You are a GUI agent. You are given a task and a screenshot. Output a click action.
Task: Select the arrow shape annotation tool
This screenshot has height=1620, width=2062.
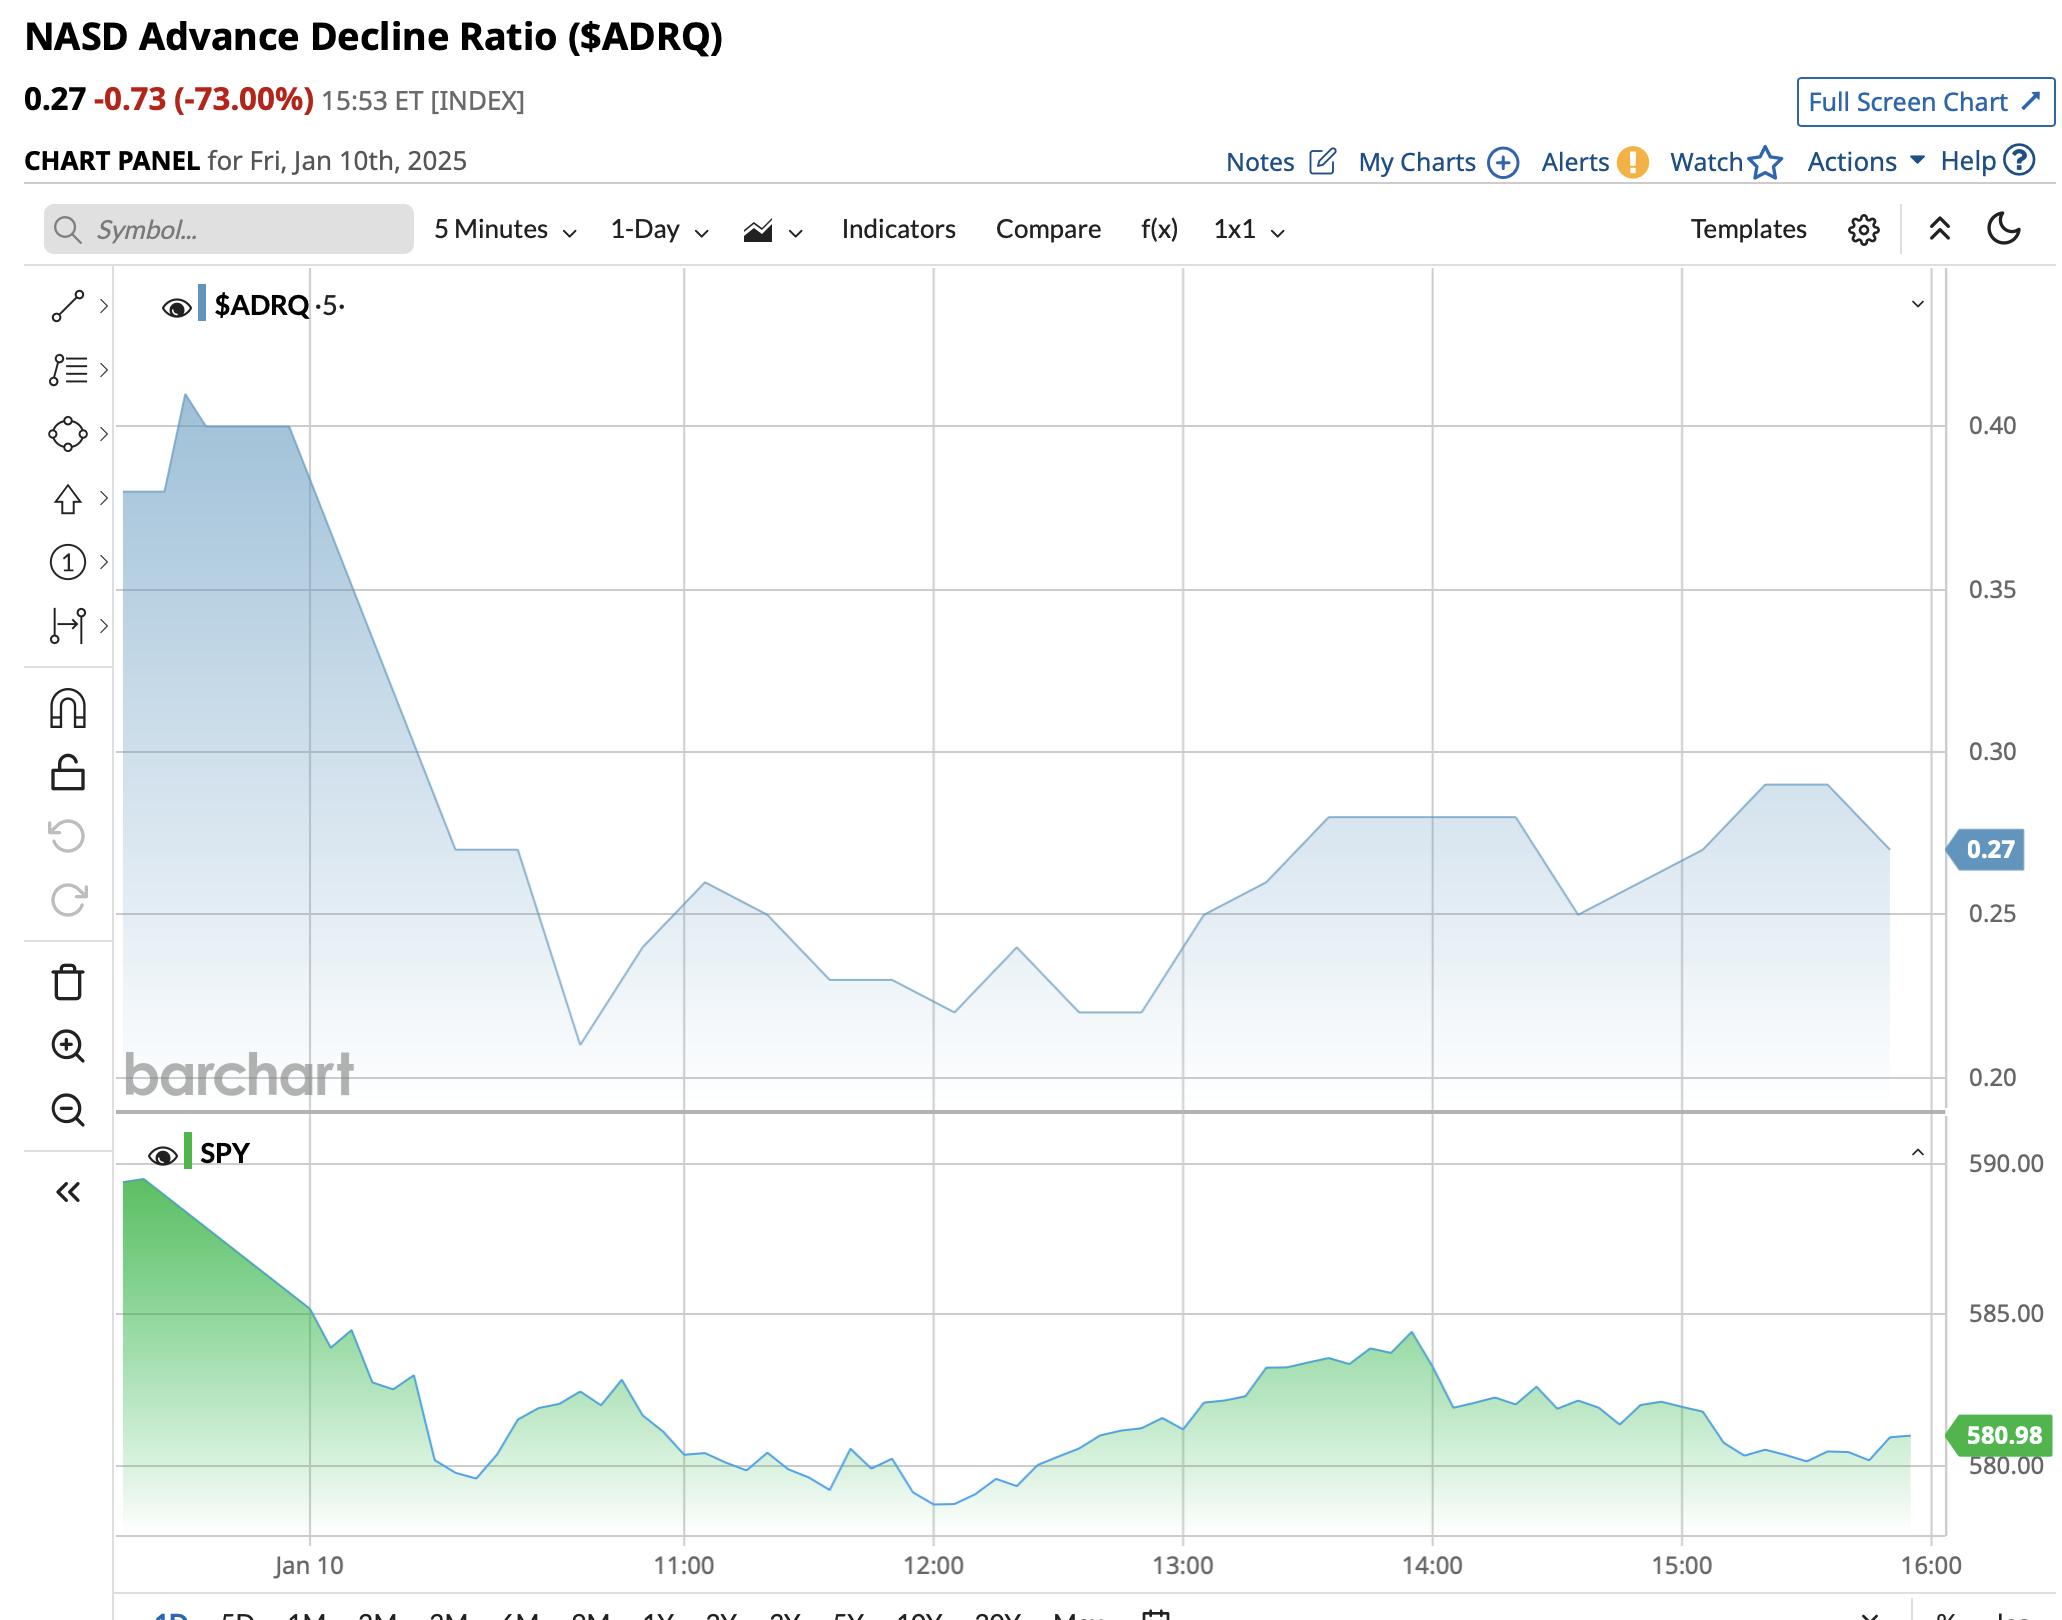coord(68,498)
